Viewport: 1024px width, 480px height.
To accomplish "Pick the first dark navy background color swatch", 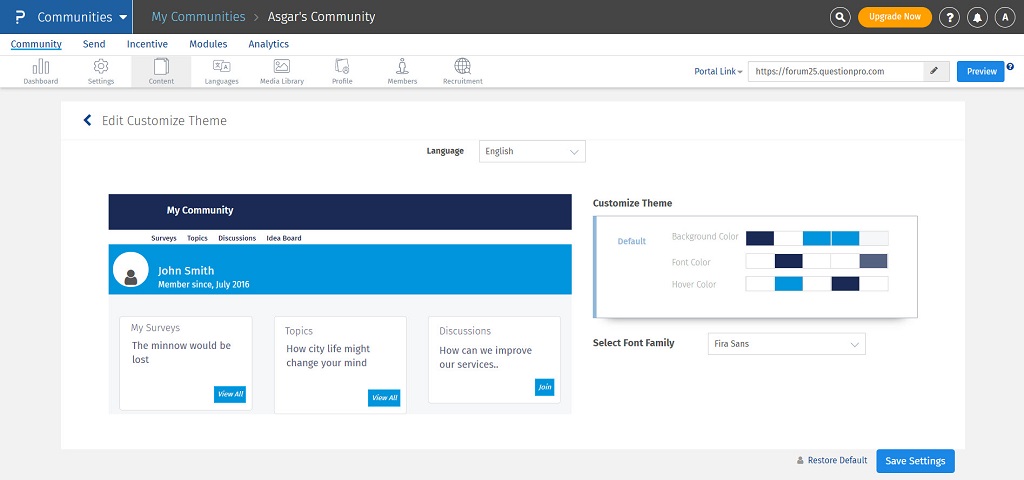I will pyautogui.click(x=760, y=238).
